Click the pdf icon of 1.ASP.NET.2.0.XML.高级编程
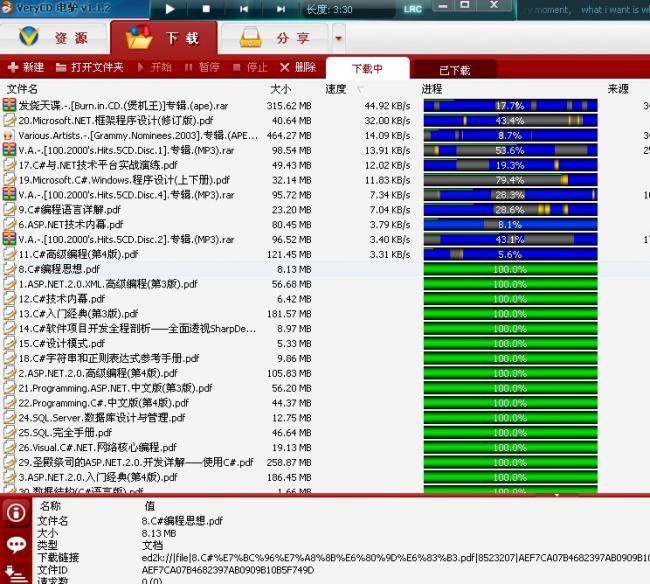The image size is (650, 584). [9, 284]
